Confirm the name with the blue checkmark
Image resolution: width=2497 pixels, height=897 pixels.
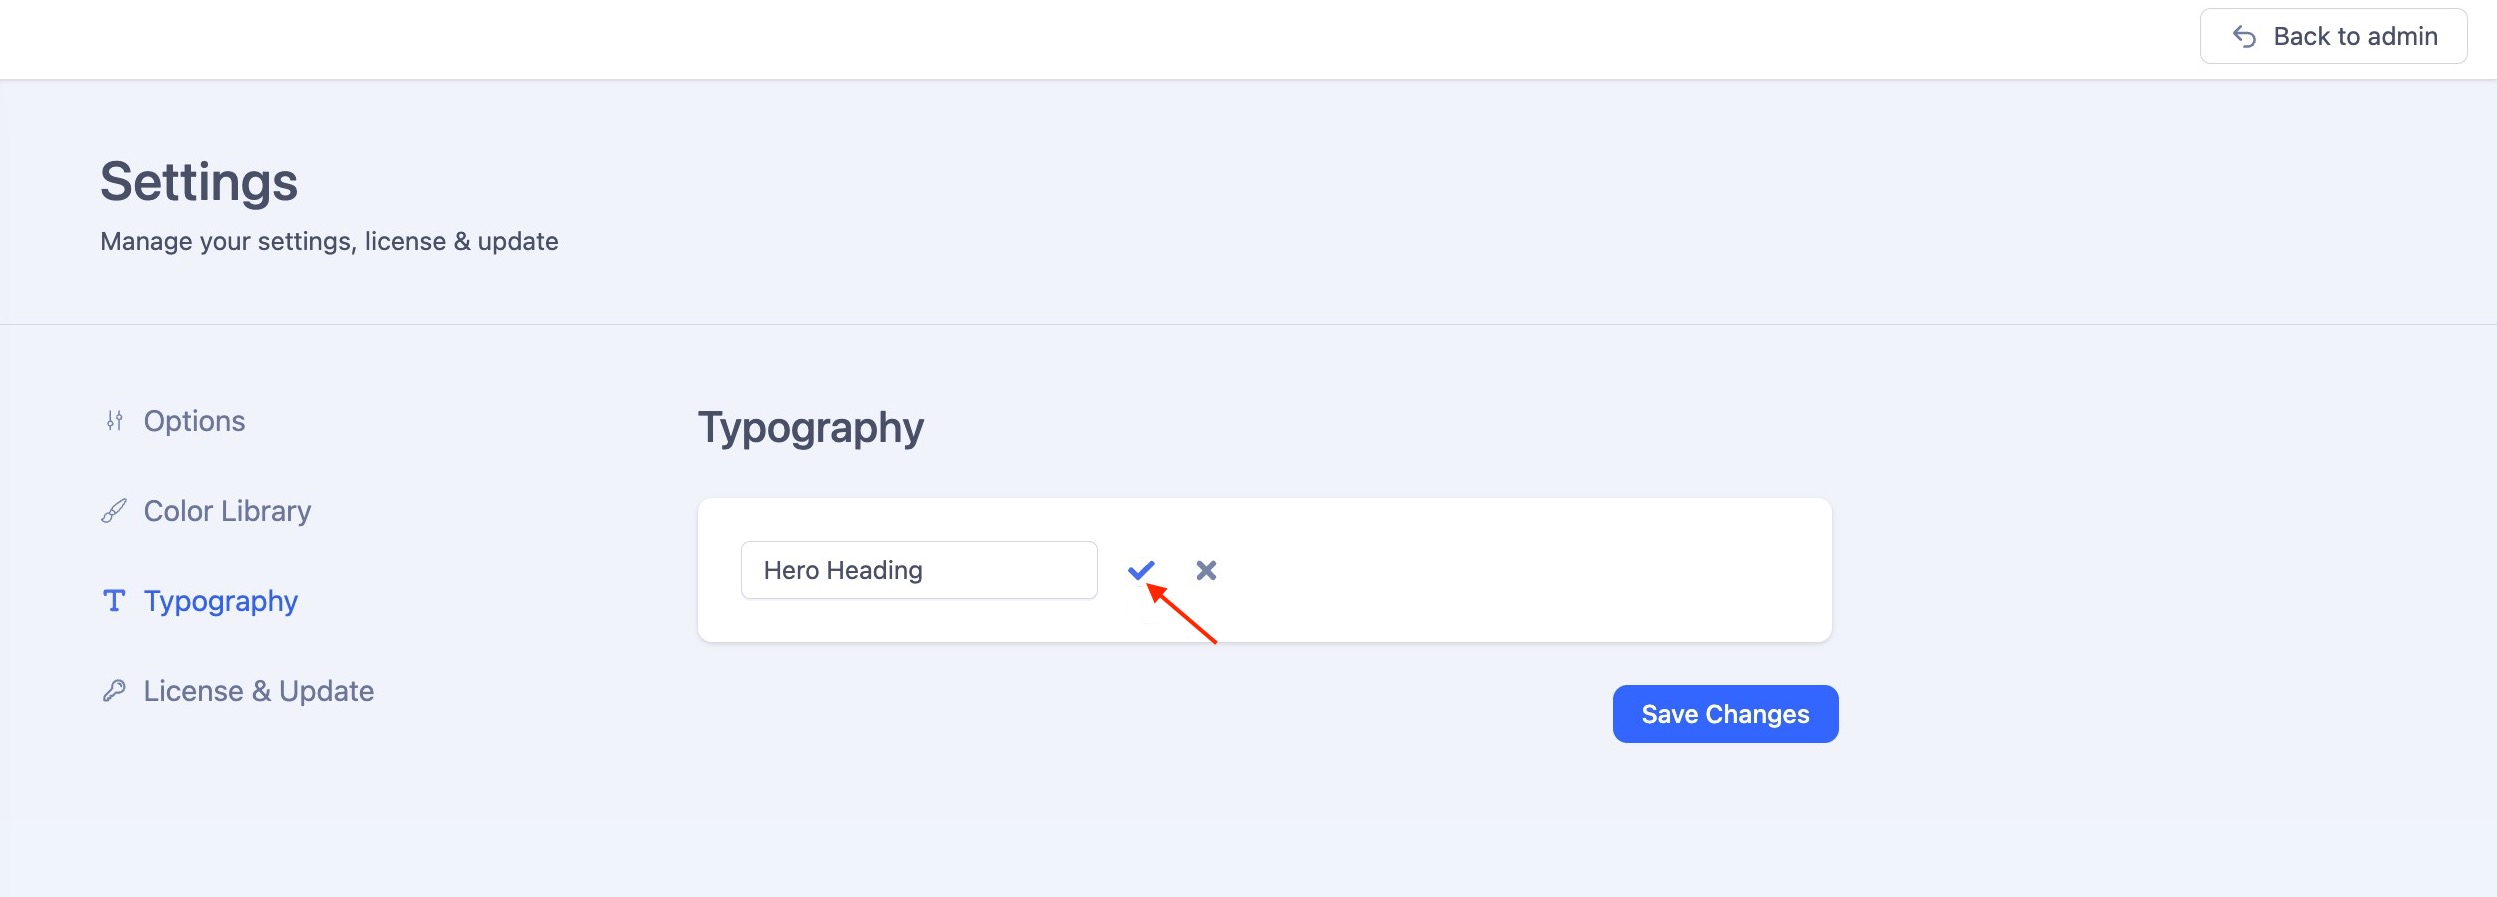click(x=1141, y=570)
